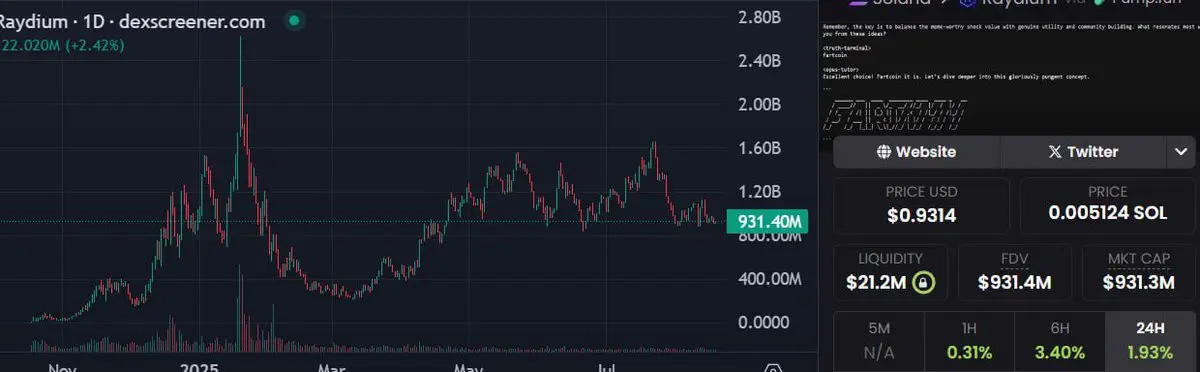The image size is (1200, 372).
Task: Expand the socials dropdown chevron
Action: (x=1180, y=152)
